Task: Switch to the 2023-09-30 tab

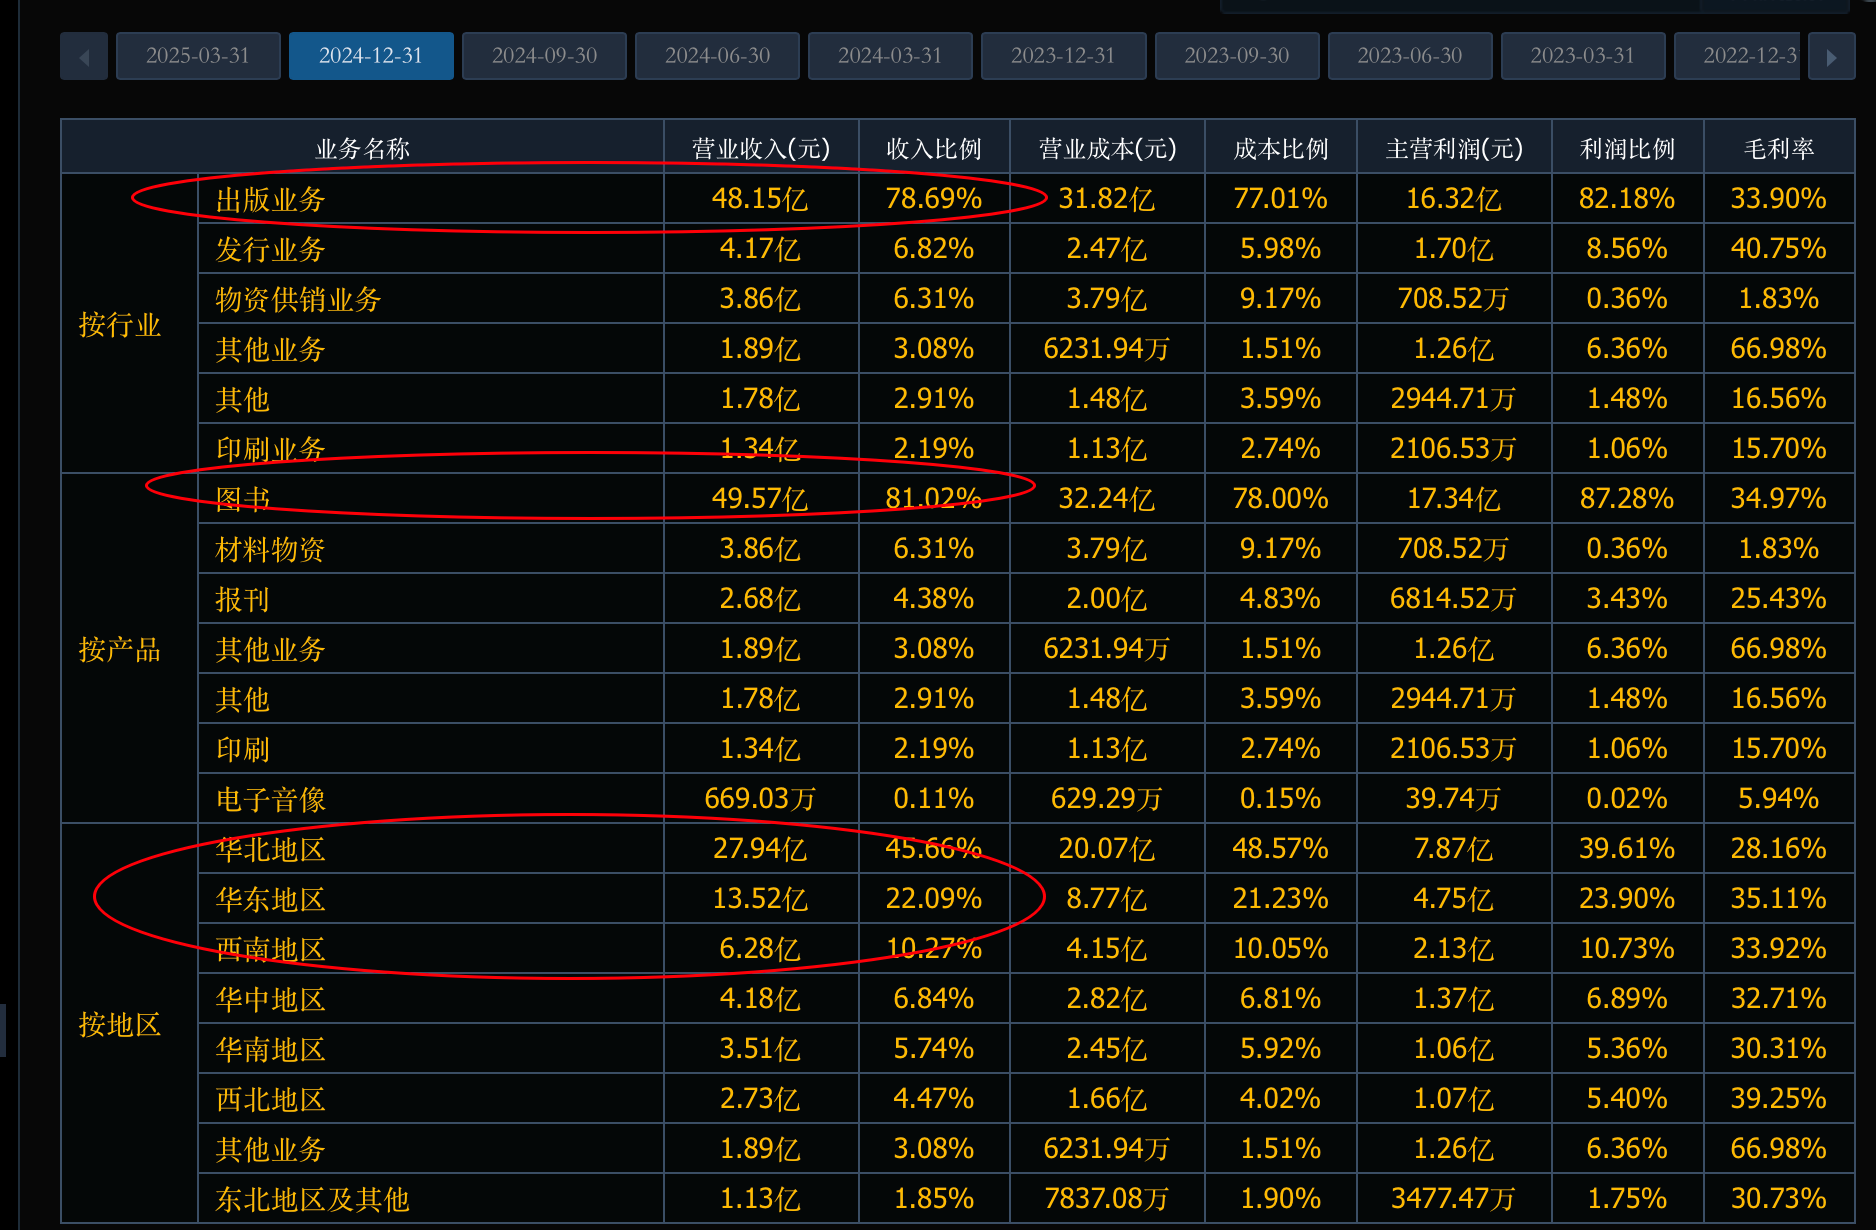Action: 1237,56
